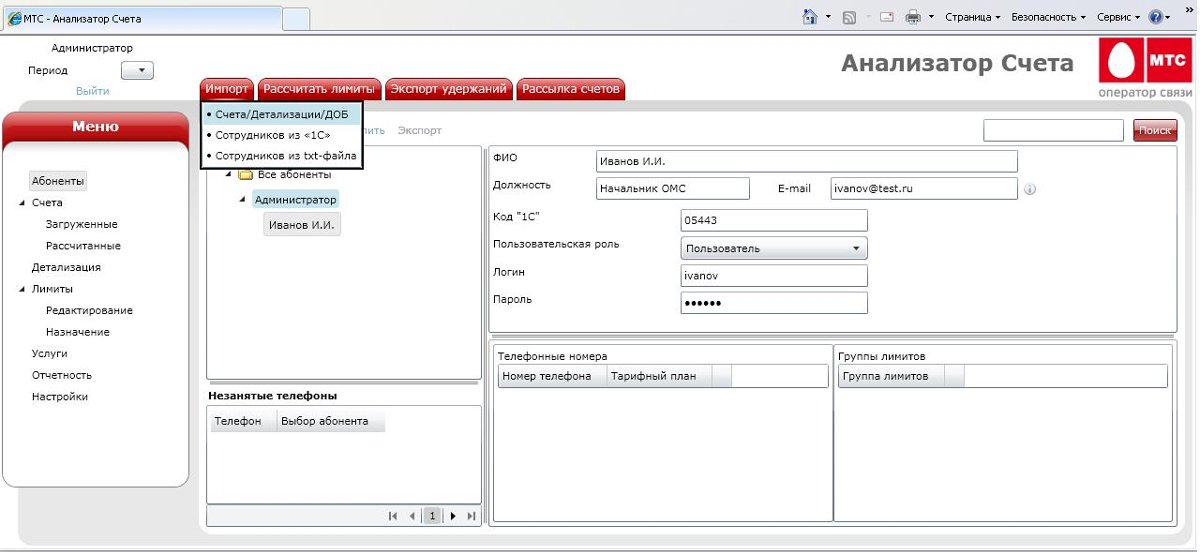Open Назначение under Лимиты
This screenshot has height=552, width=1200.
78,332
